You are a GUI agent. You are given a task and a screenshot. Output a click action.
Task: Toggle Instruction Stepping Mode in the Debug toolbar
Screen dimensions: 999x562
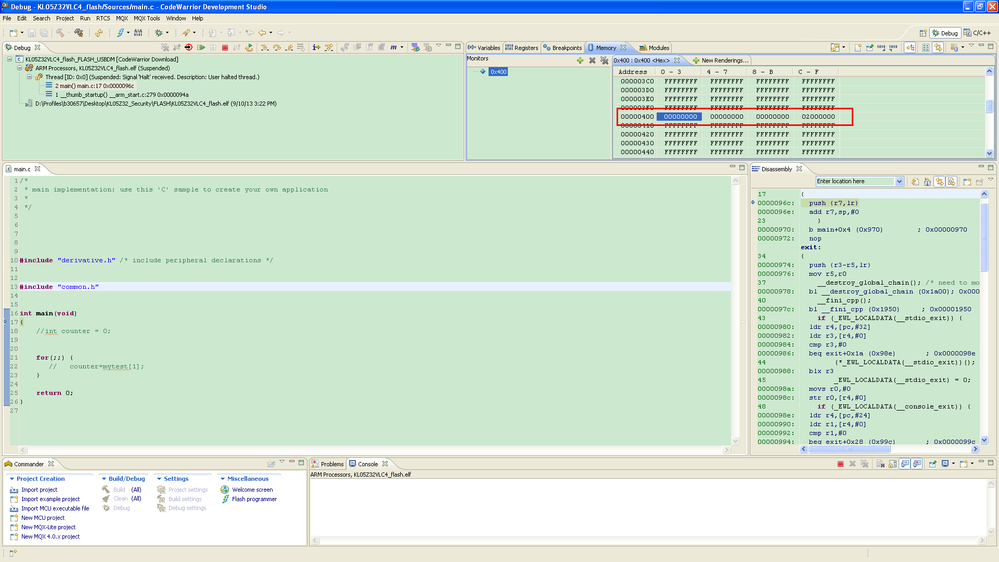[317, 48]
